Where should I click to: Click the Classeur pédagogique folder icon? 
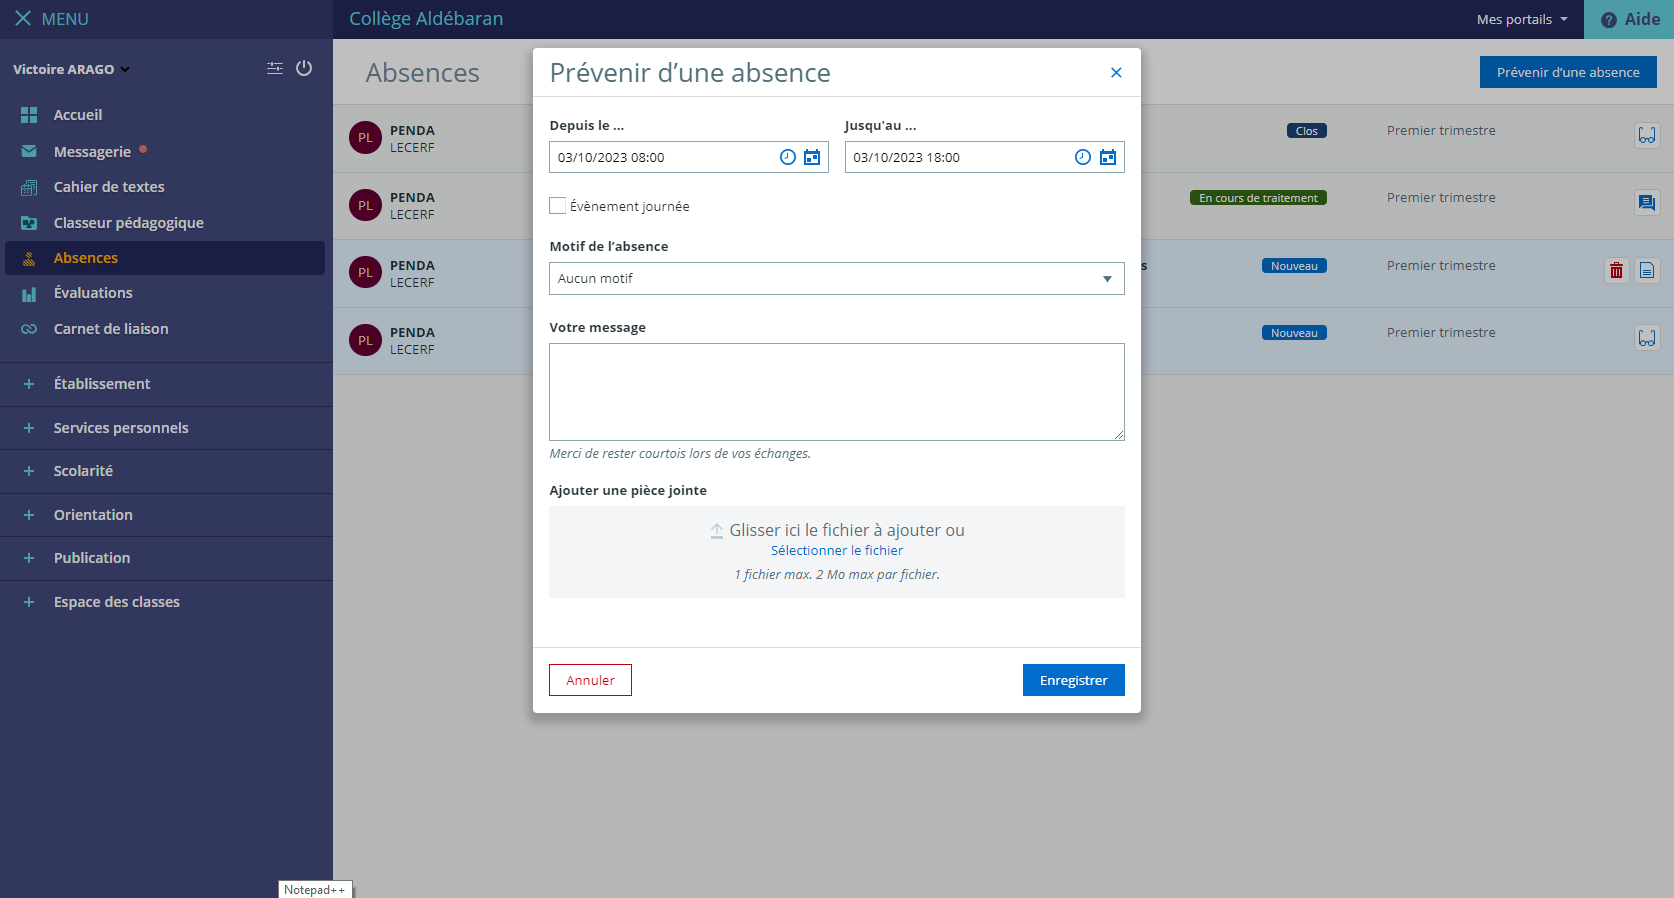pos(29,223)
